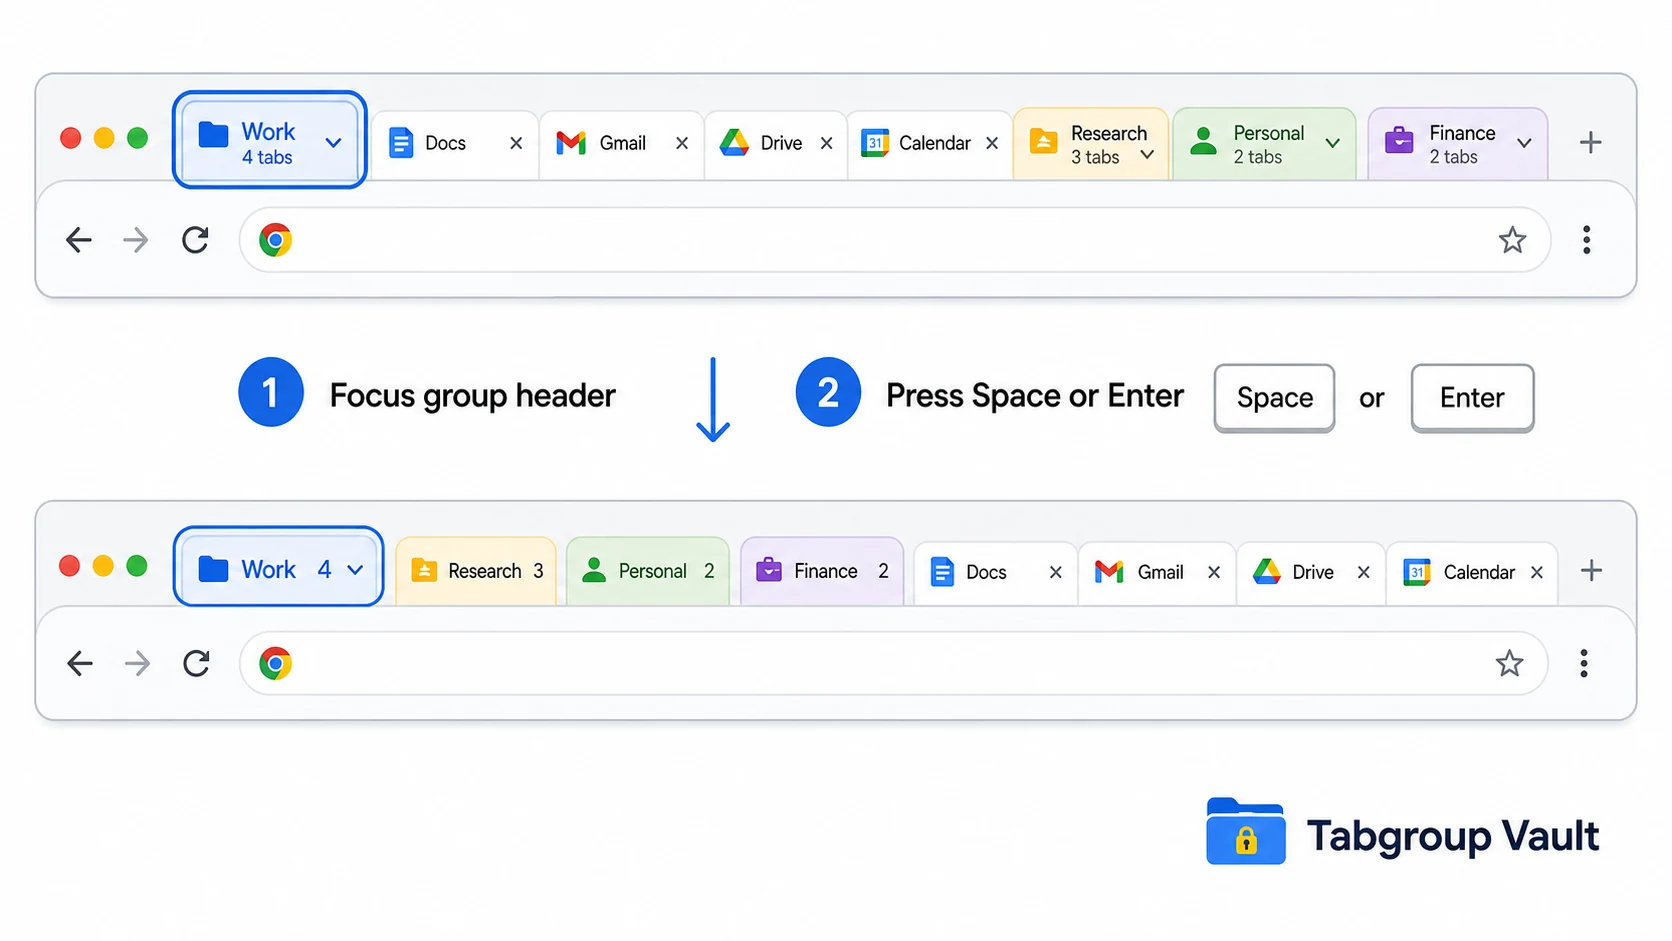Close the Calendar tab in the bottom browser

pyautogui.click(x=1537, y=572)
